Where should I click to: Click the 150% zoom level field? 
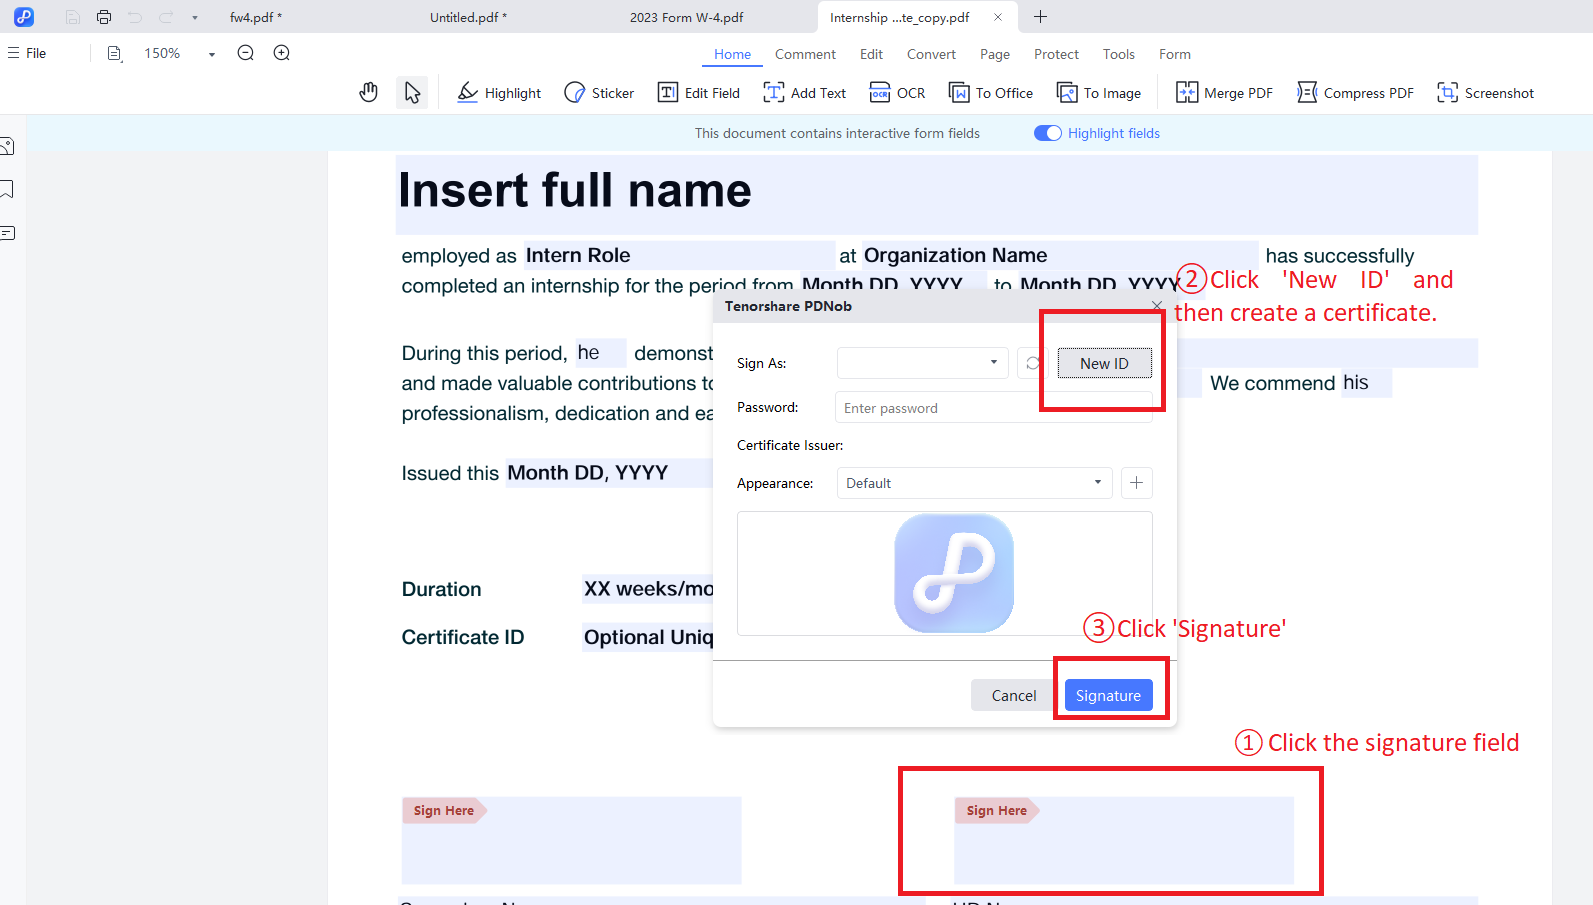tap(163, 53)
